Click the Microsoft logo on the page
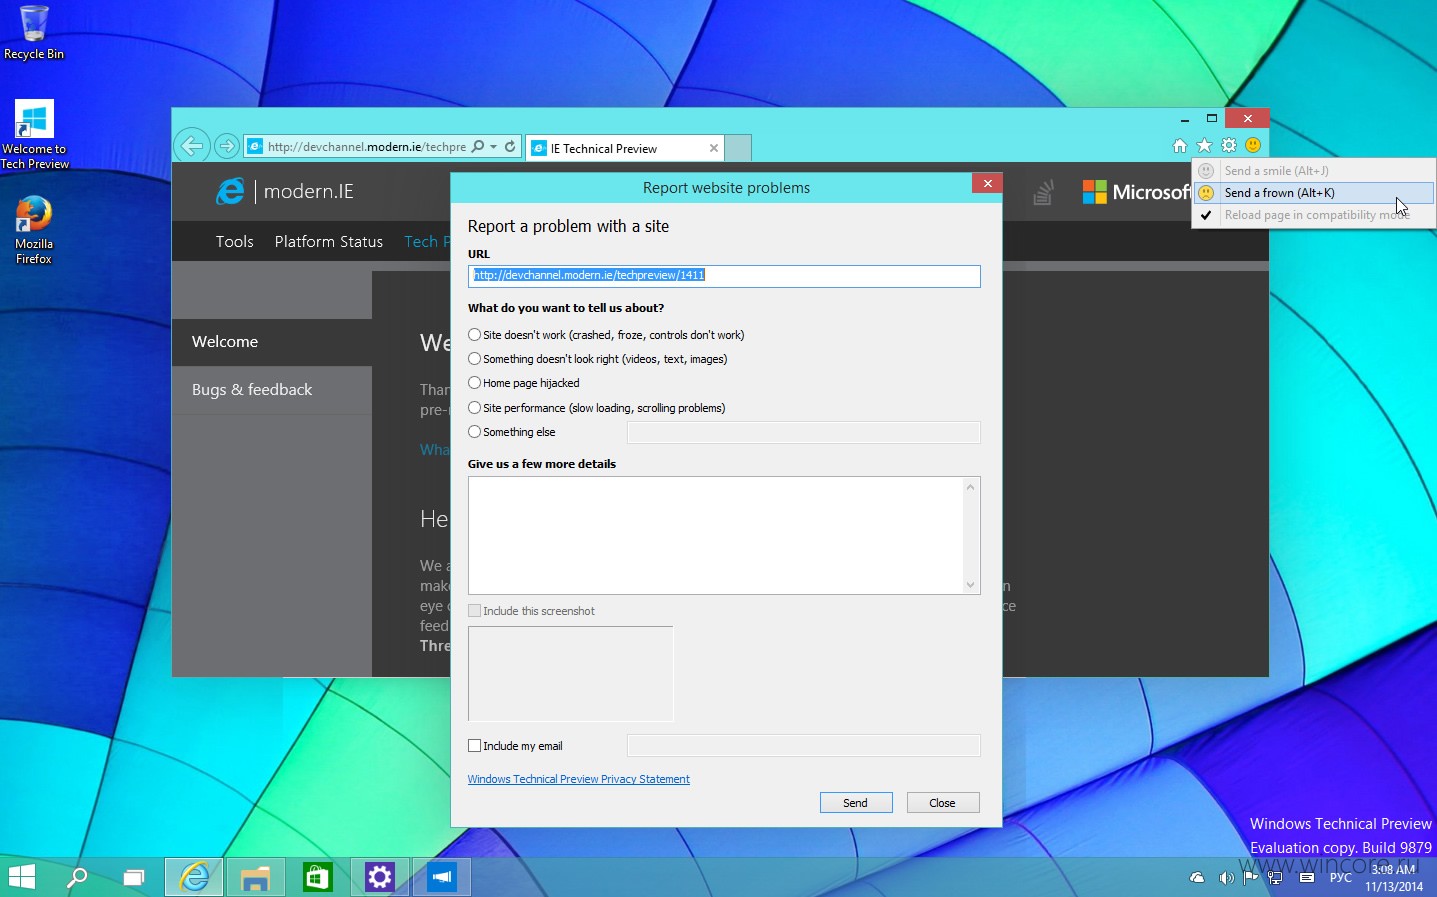 pos(1136,192)
